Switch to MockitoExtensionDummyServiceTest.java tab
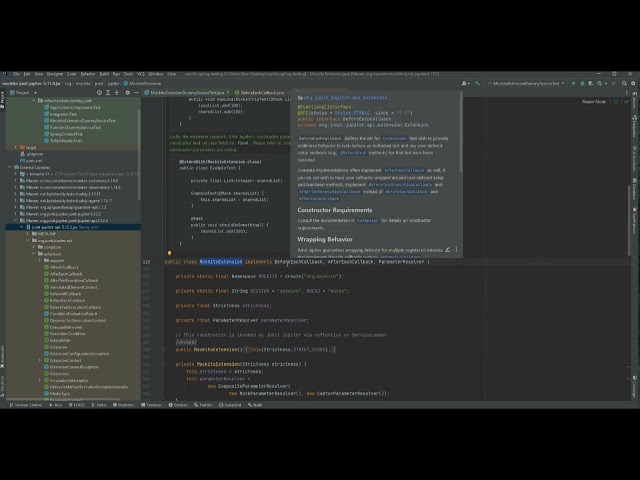640x480 pixels. pos(187,93)
